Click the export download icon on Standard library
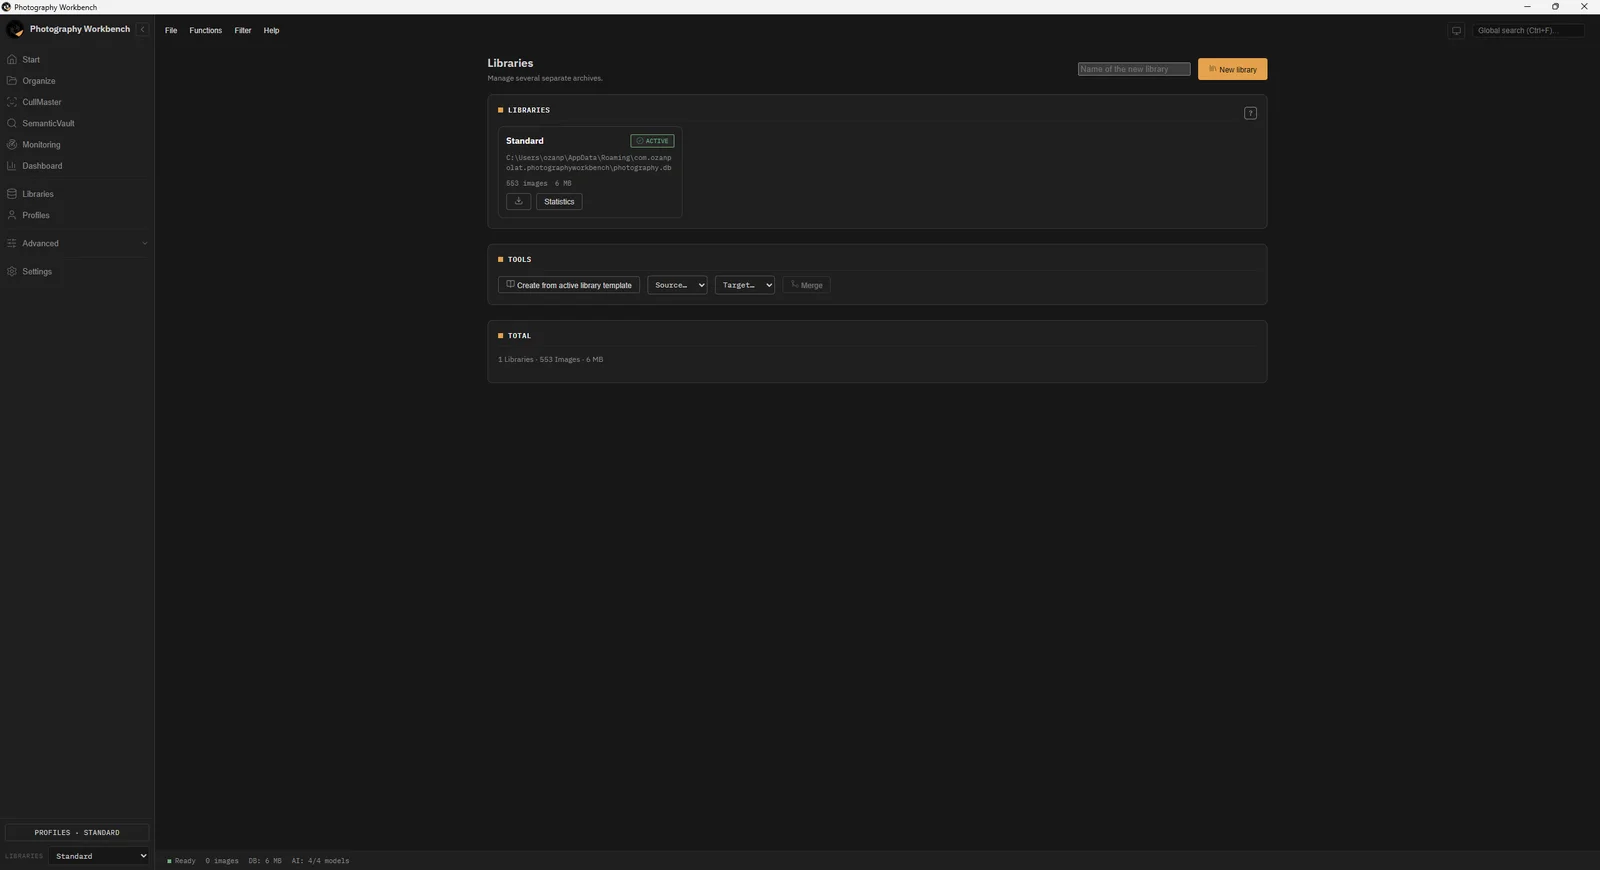This screenshot has height=870, width=1600. point(518,201)
